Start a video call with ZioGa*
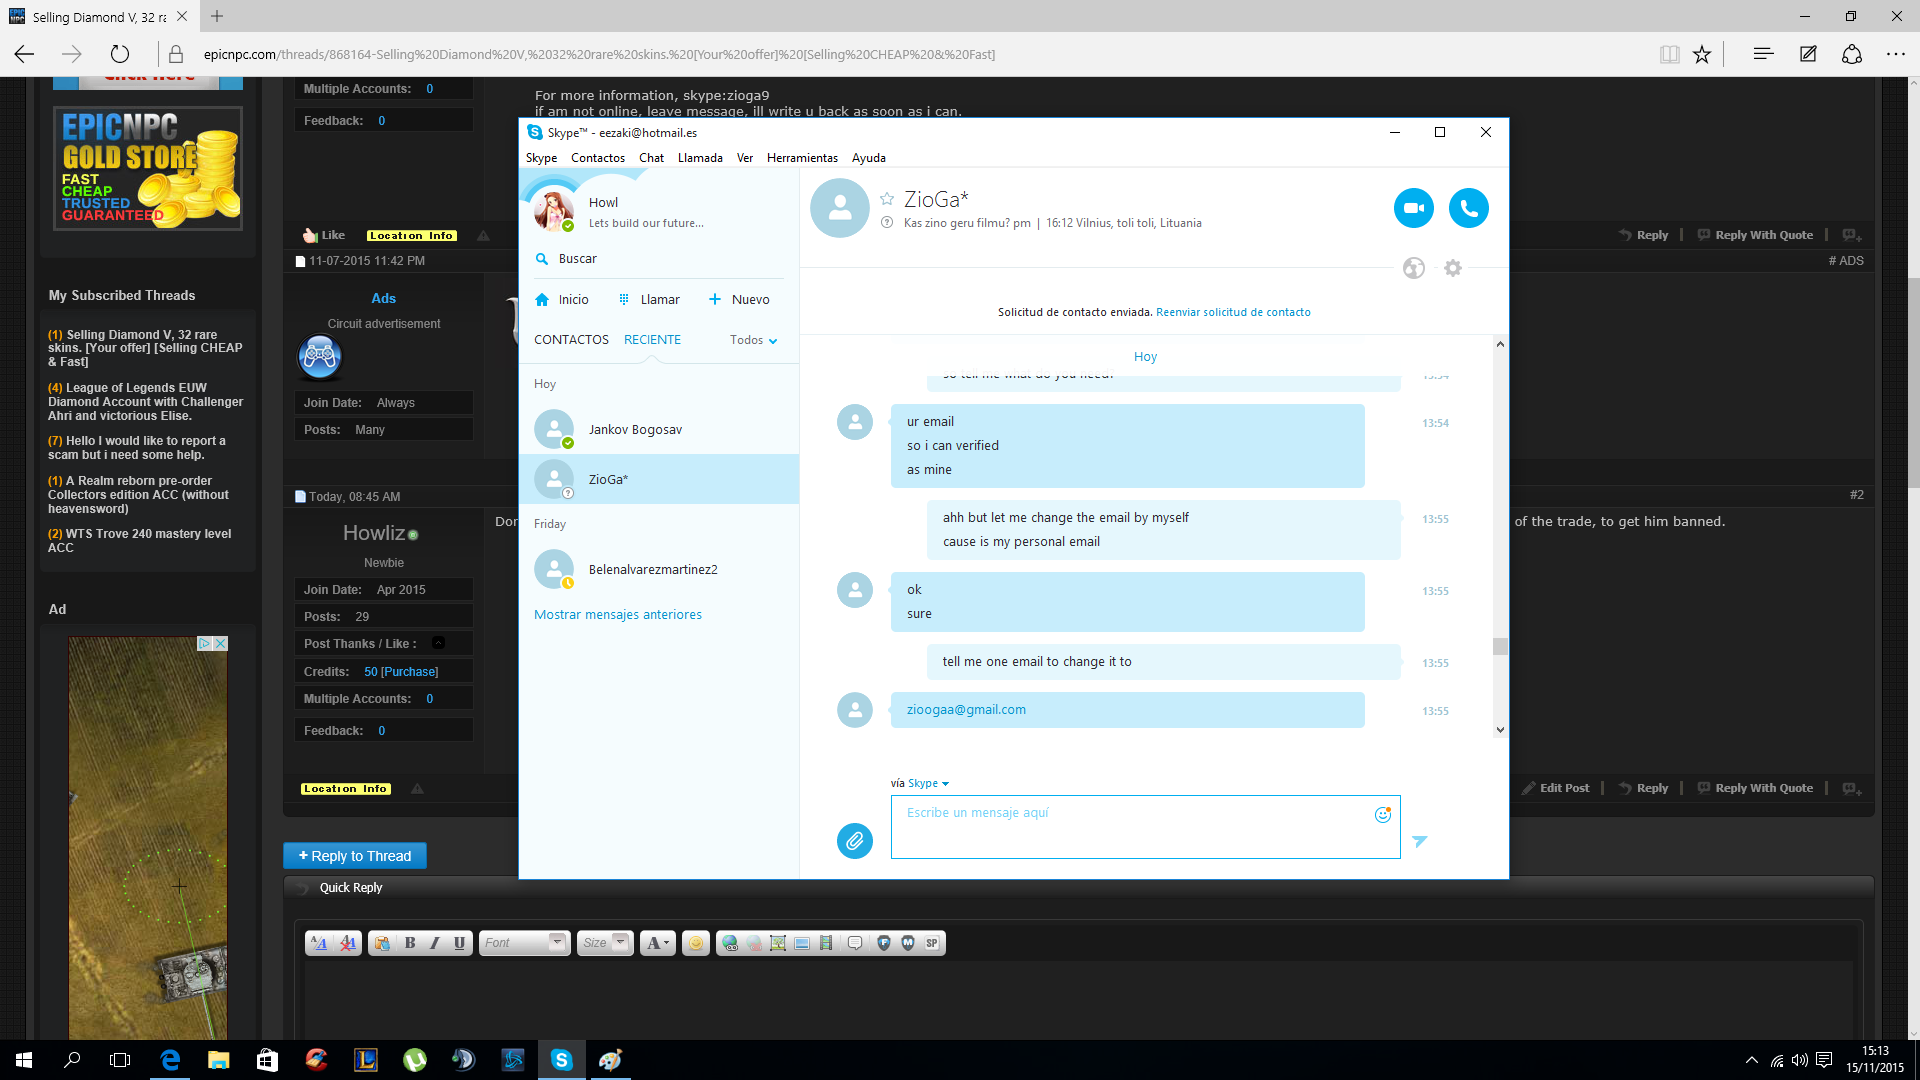The width and height of the screenshot is (1920, 1080). [1413, 208]
